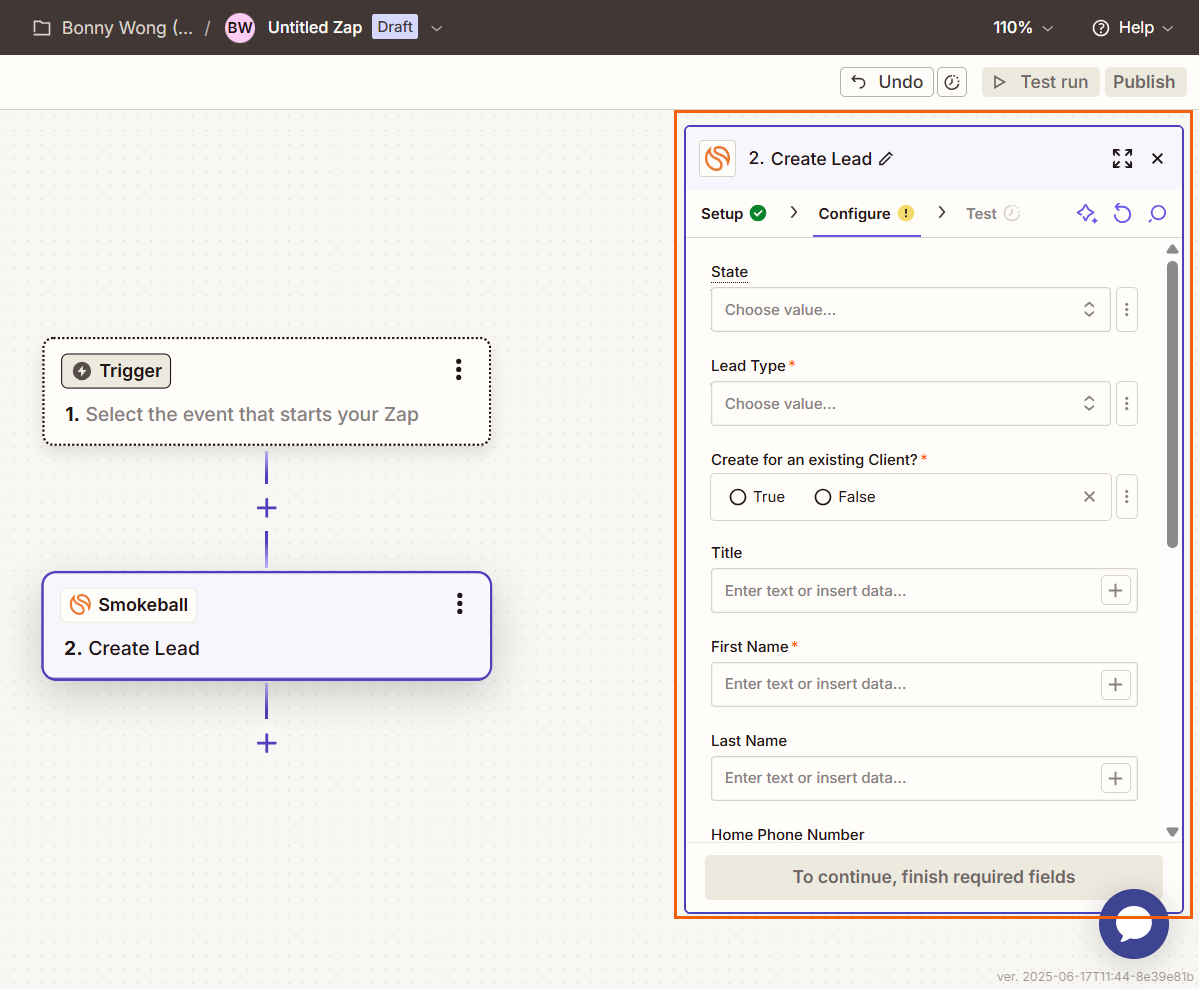This screenshot has height=989, width=1199.
Task: Open the version history clock icon
Action: click(x=952, y=82)
